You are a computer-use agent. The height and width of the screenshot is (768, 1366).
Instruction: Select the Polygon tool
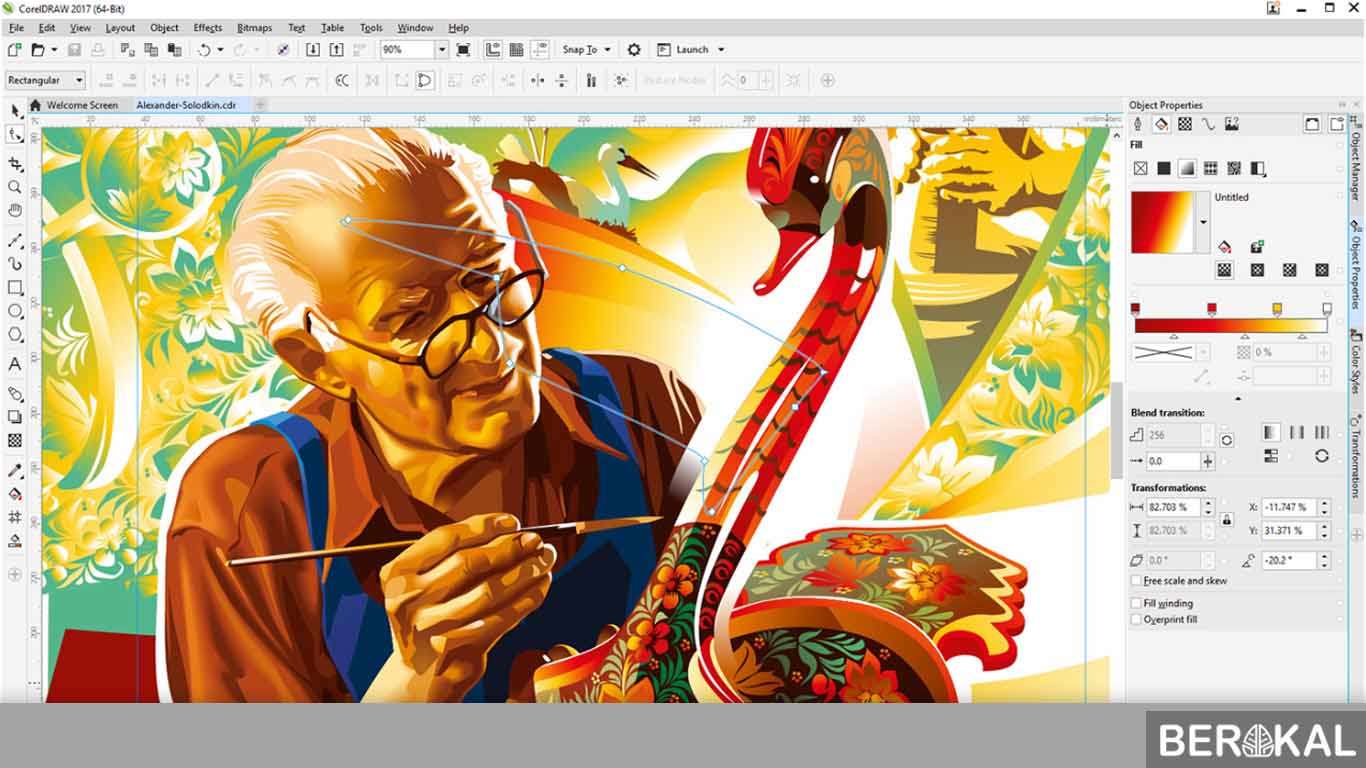[x=15, y=335]
